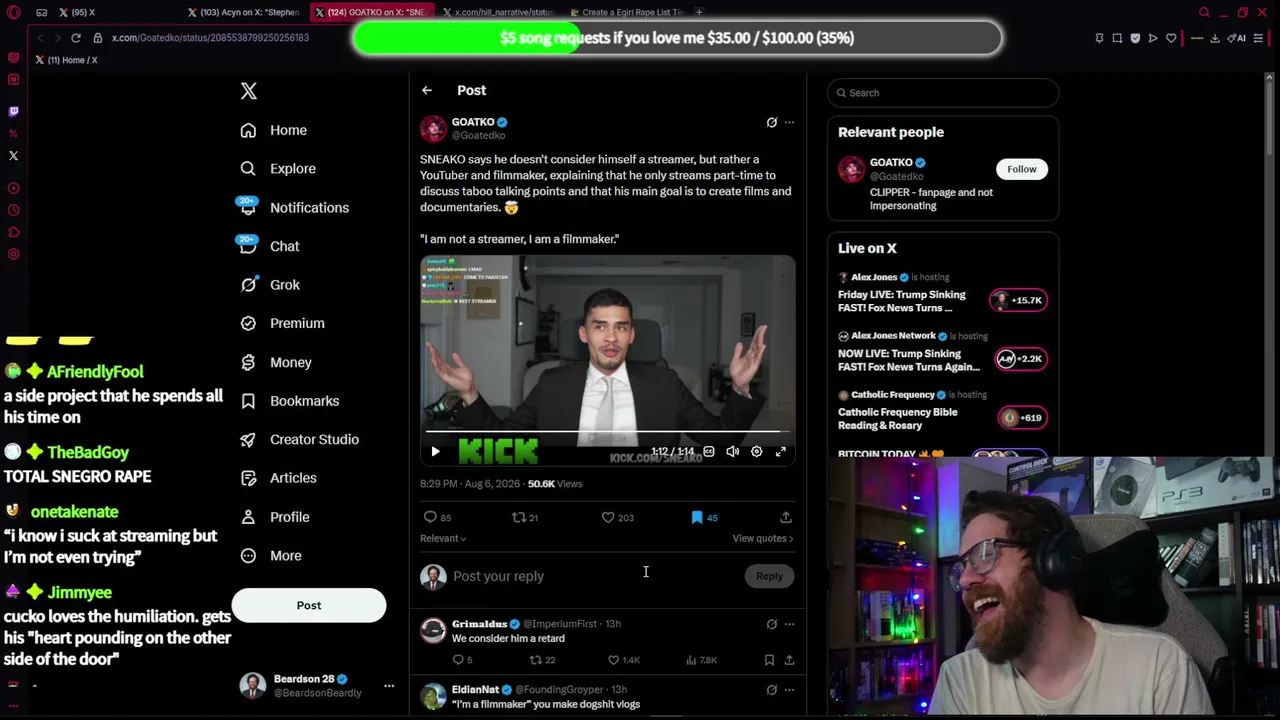Open the Articles section
1280x720 pixels.
click(x=279, y=478)
